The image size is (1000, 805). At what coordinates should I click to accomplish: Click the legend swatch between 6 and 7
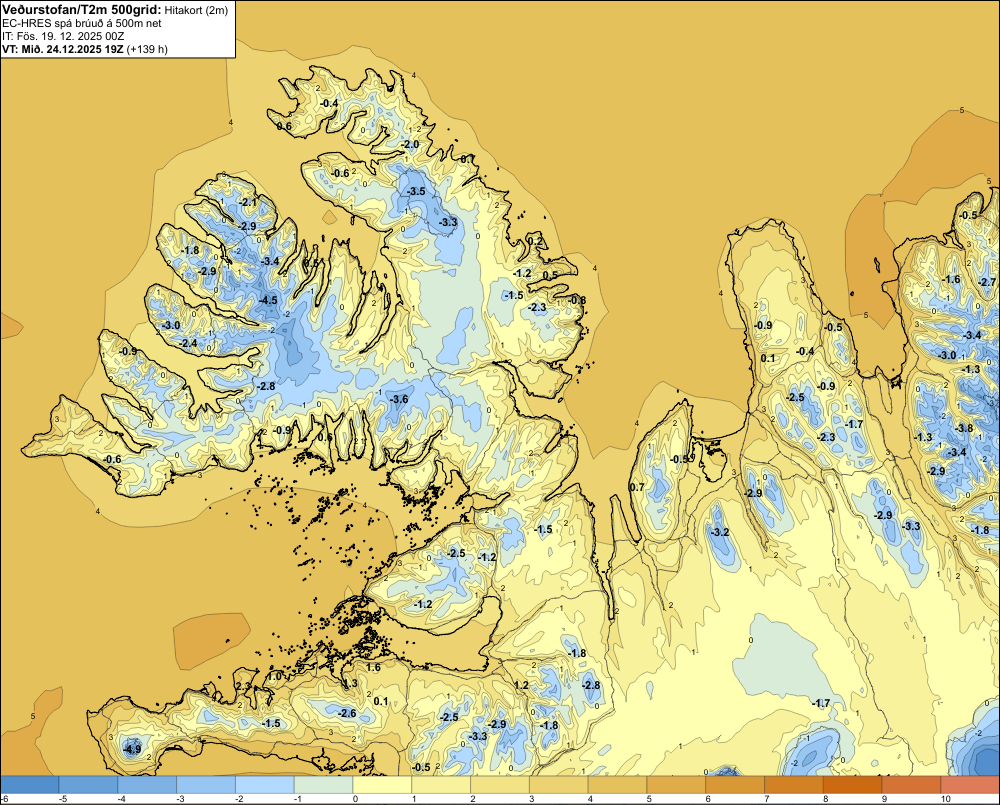pos(735,785)
